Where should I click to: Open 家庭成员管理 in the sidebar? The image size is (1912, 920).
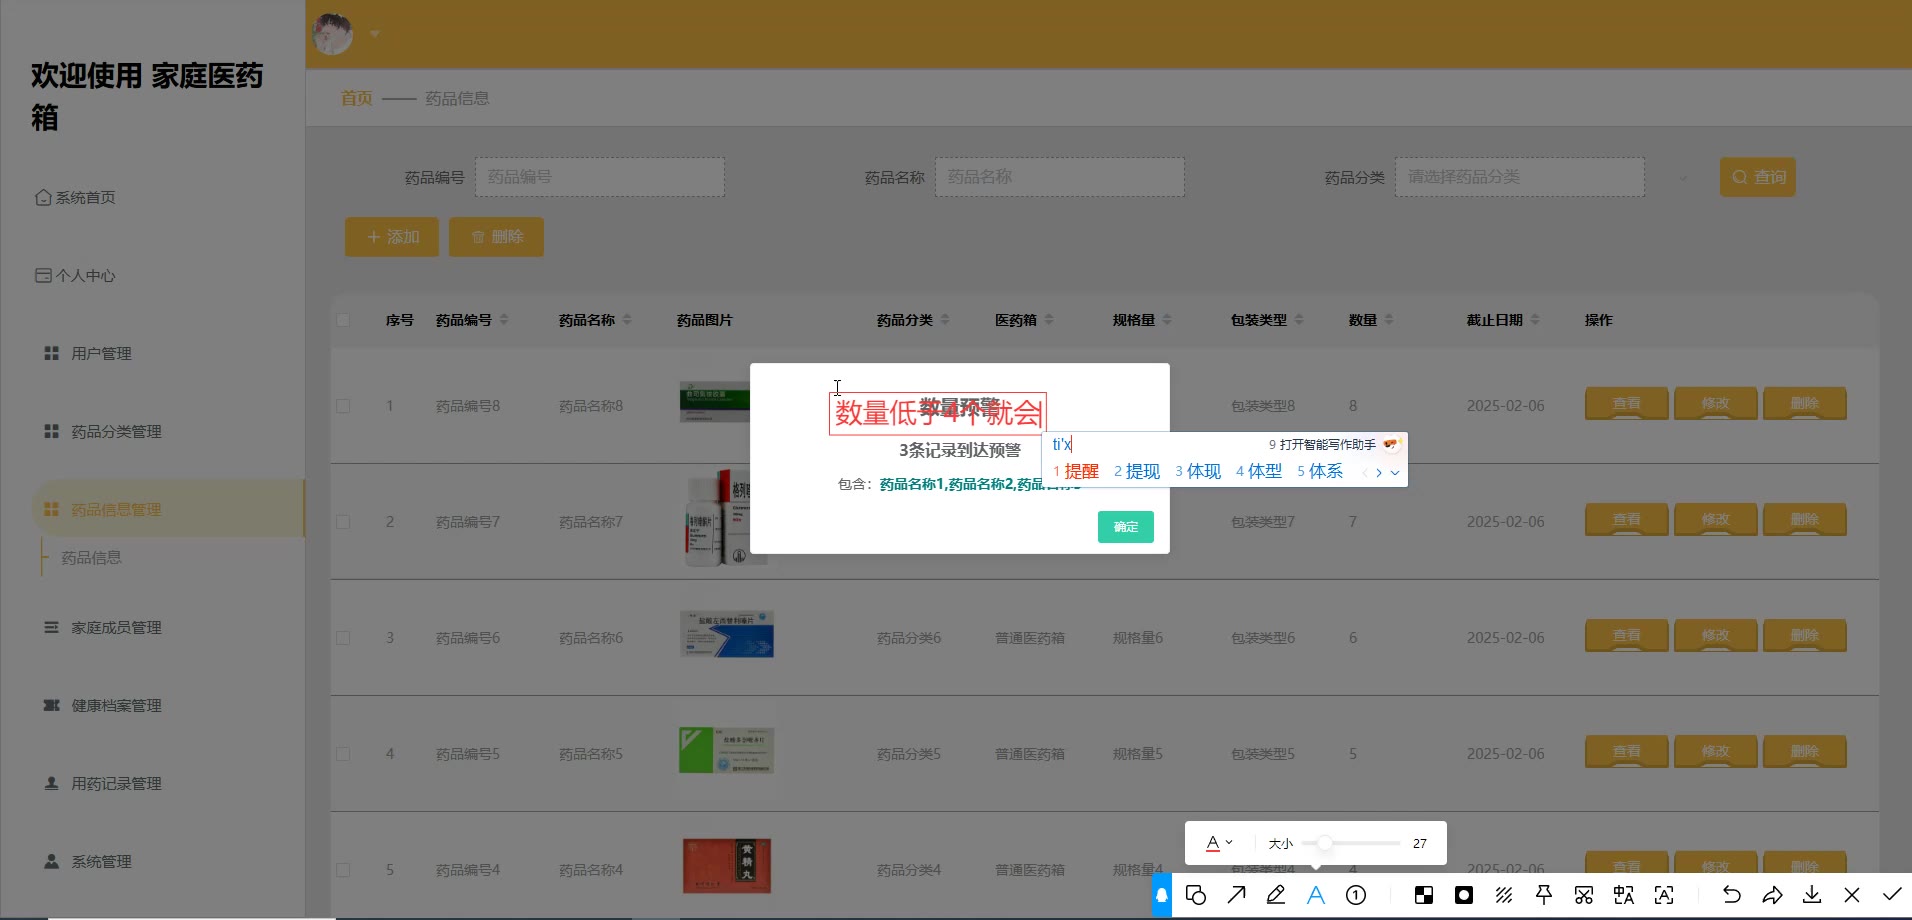(x=116, y=628)
